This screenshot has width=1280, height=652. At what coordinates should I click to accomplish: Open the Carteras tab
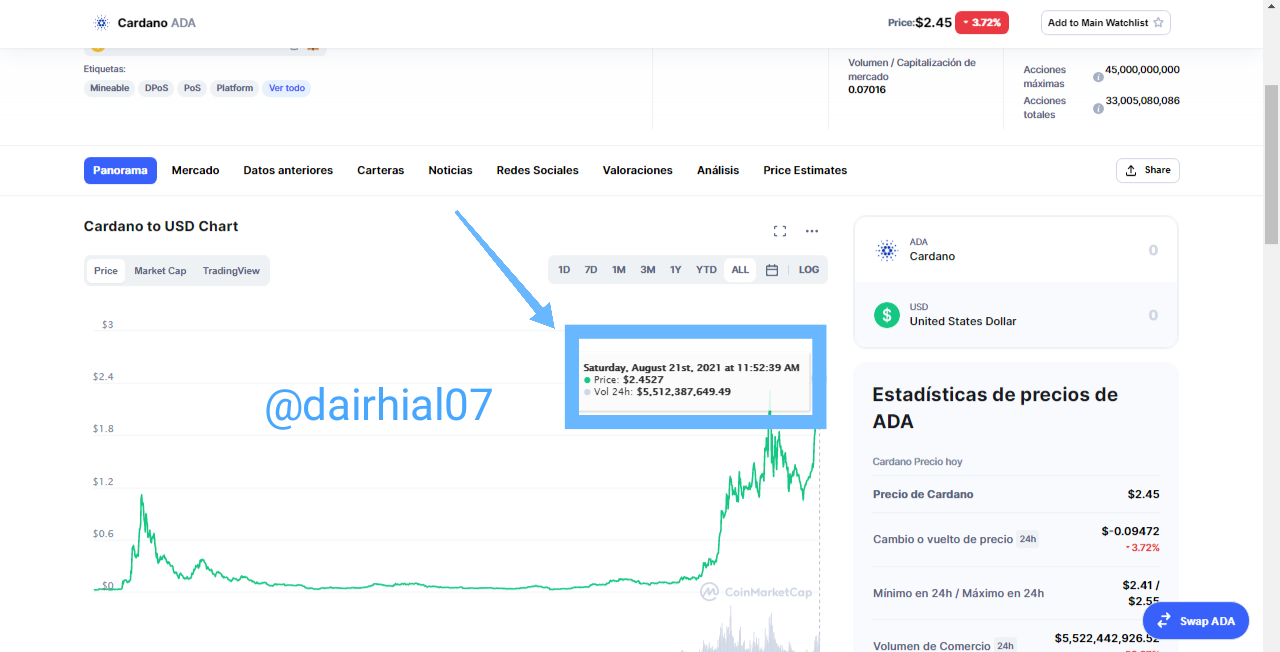click(381, 170)
